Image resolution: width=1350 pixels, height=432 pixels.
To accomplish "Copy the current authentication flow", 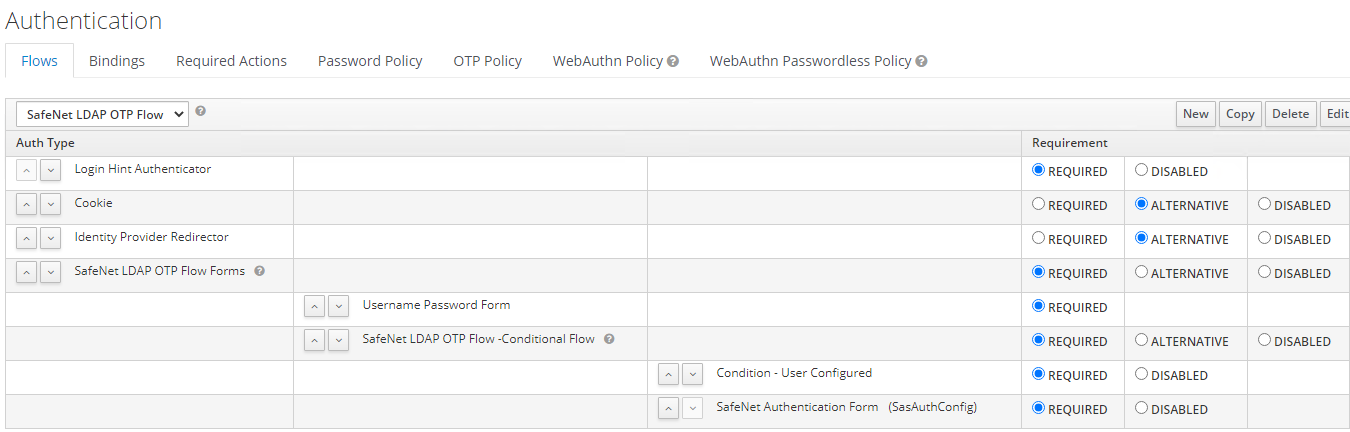I will pos(1240,114).
